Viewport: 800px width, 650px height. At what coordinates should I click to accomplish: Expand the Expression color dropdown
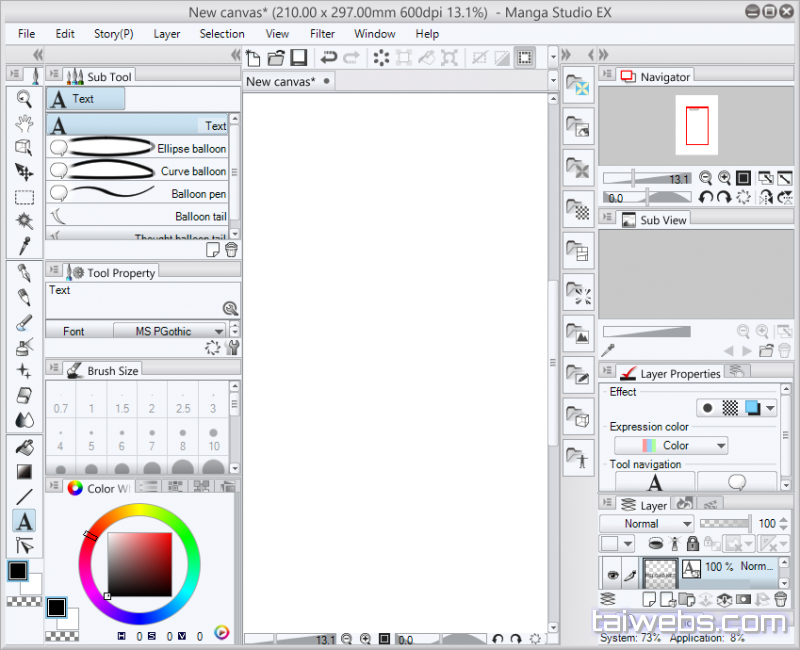pos(670,446)
